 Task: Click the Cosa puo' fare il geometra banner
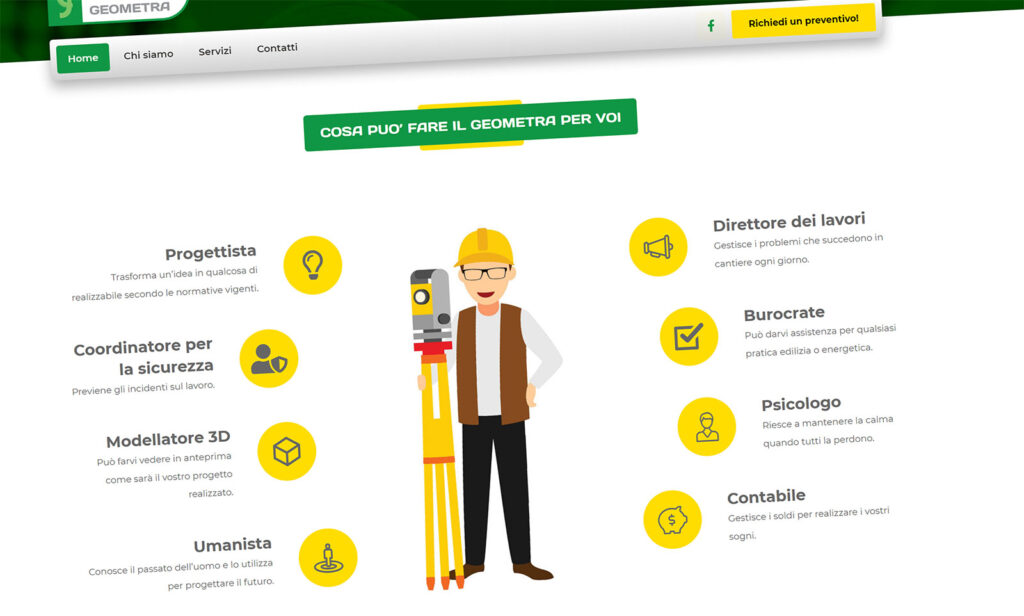[470, 124]
